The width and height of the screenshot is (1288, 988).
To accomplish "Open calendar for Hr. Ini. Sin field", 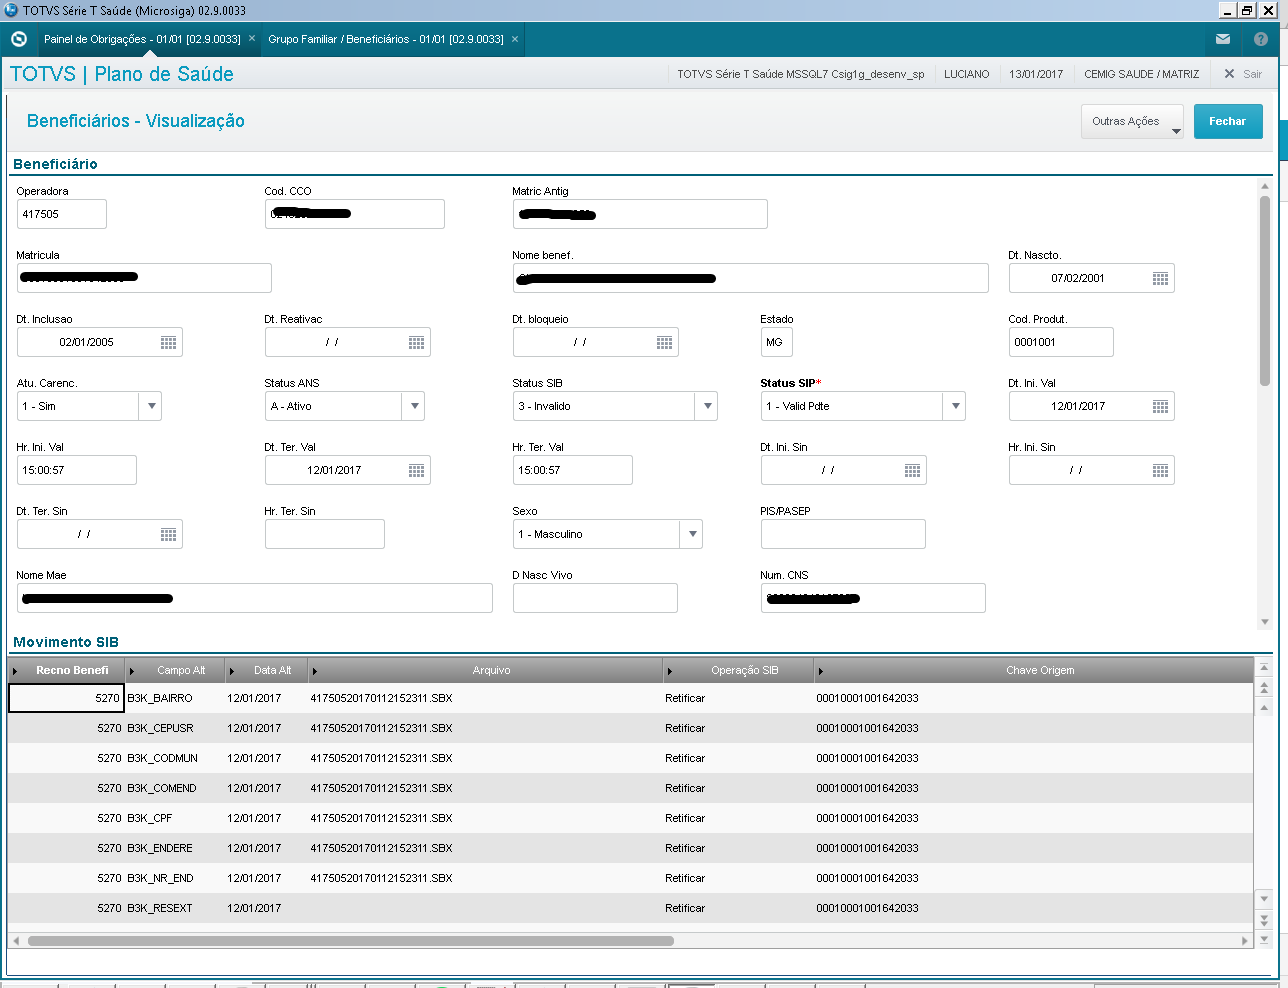I will (1160, 470).
